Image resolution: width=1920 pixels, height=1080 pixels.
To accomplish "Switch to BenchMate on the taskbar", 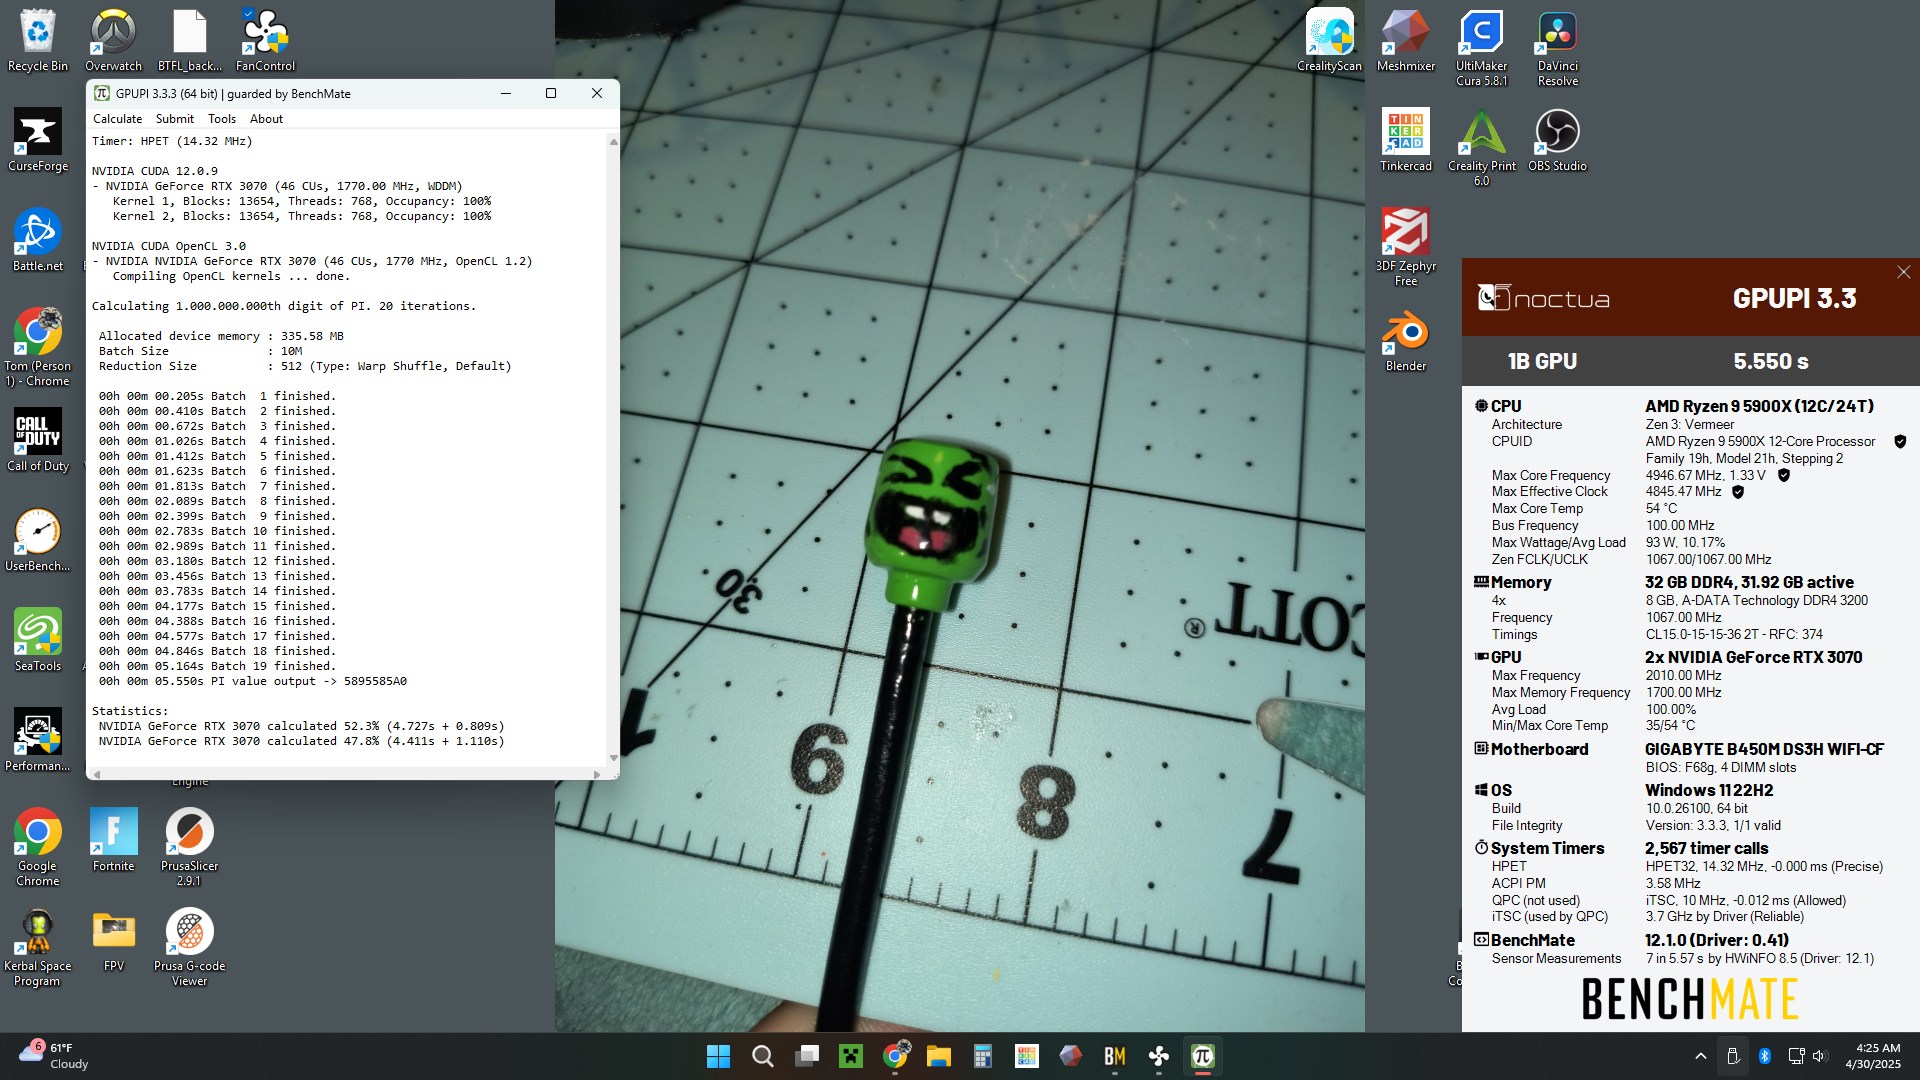I will click(x=1114, y=1056).
